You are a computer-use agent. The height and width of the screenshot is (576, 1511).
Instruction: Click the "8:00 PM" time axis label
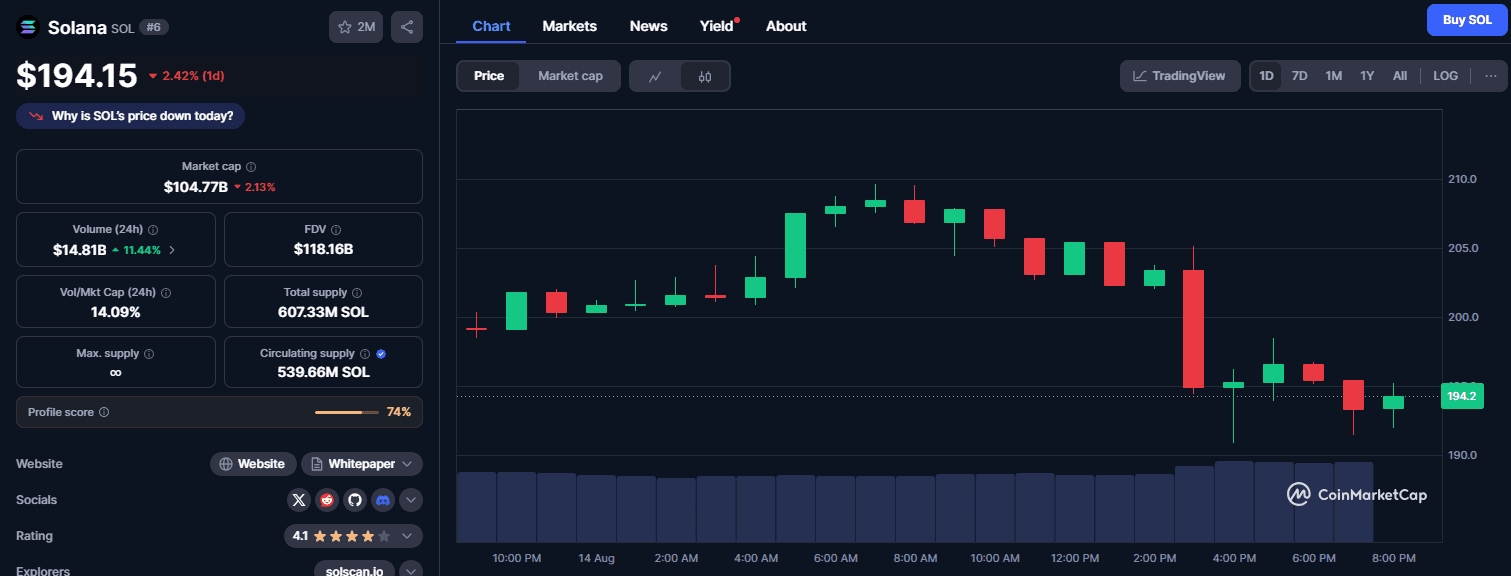pyautogui.click(x=1394, y=557)
